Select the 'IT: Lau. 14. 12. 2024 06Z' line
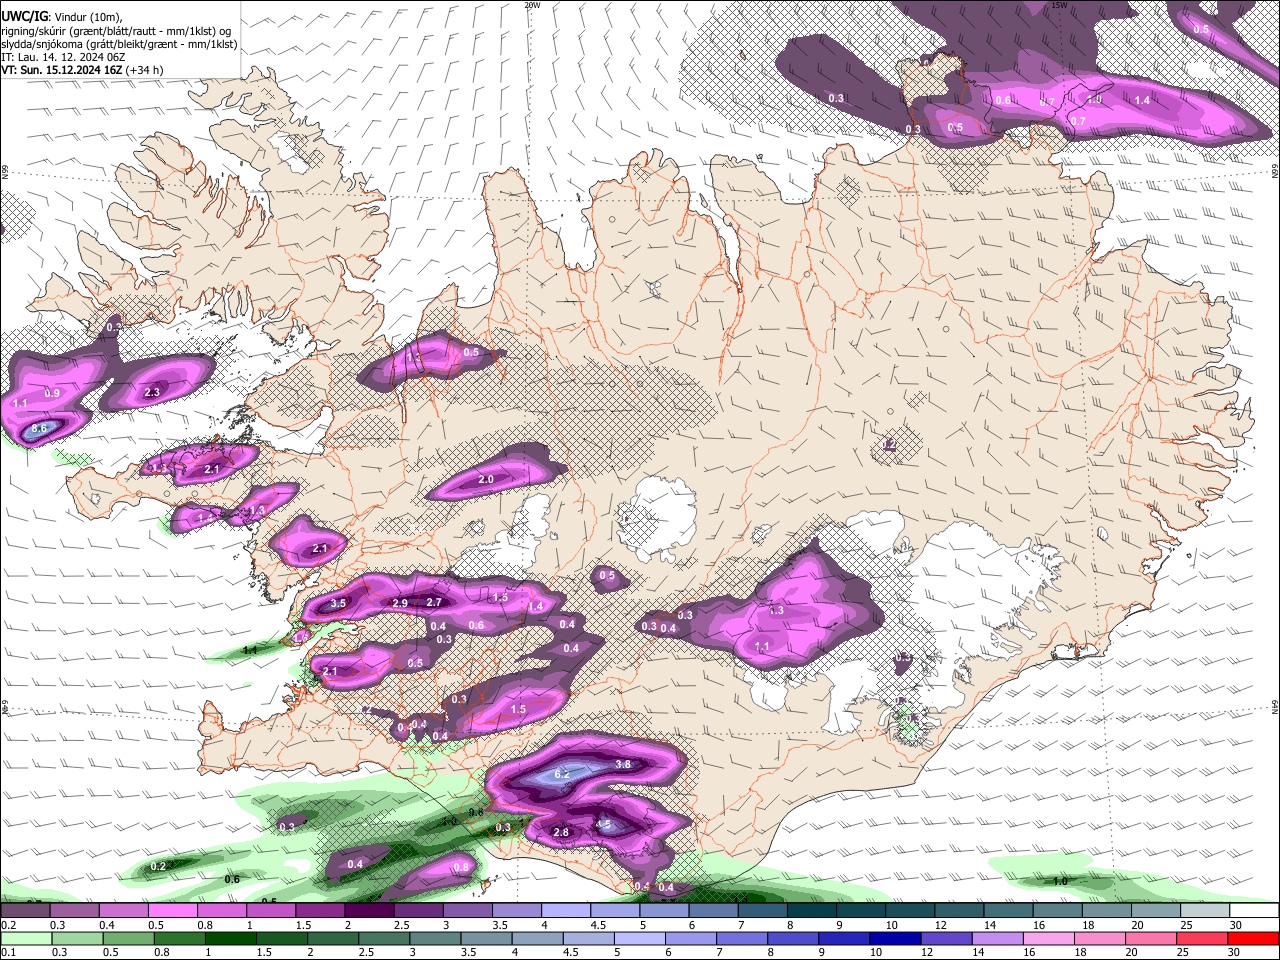1280x960 pixels. click(x=63, y=57)
